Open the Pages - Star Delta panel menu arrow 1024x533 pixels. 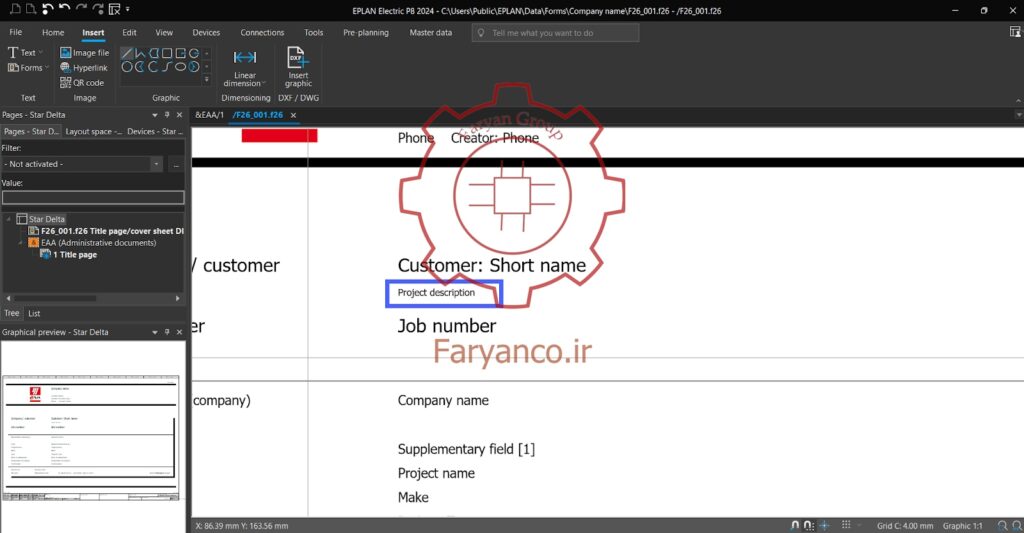click(x=155, y=115)
